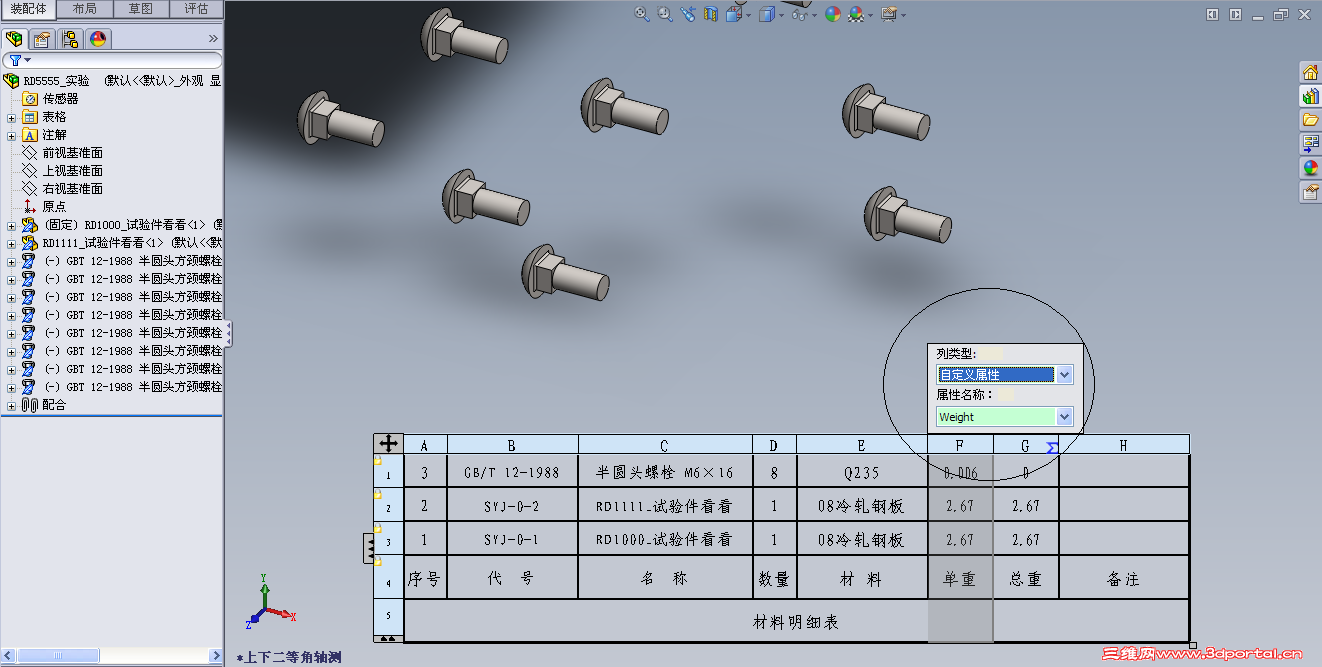Click the Display Style cube icon

pos(767,14)
